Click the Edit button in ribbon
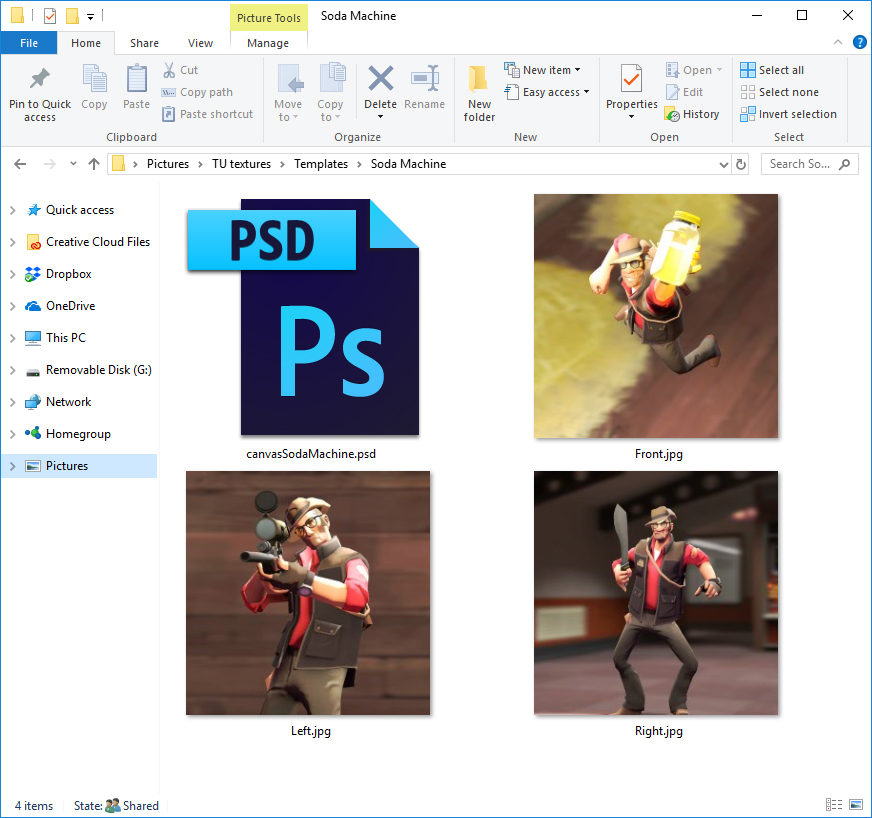The image size is (872, 818). 684,92
